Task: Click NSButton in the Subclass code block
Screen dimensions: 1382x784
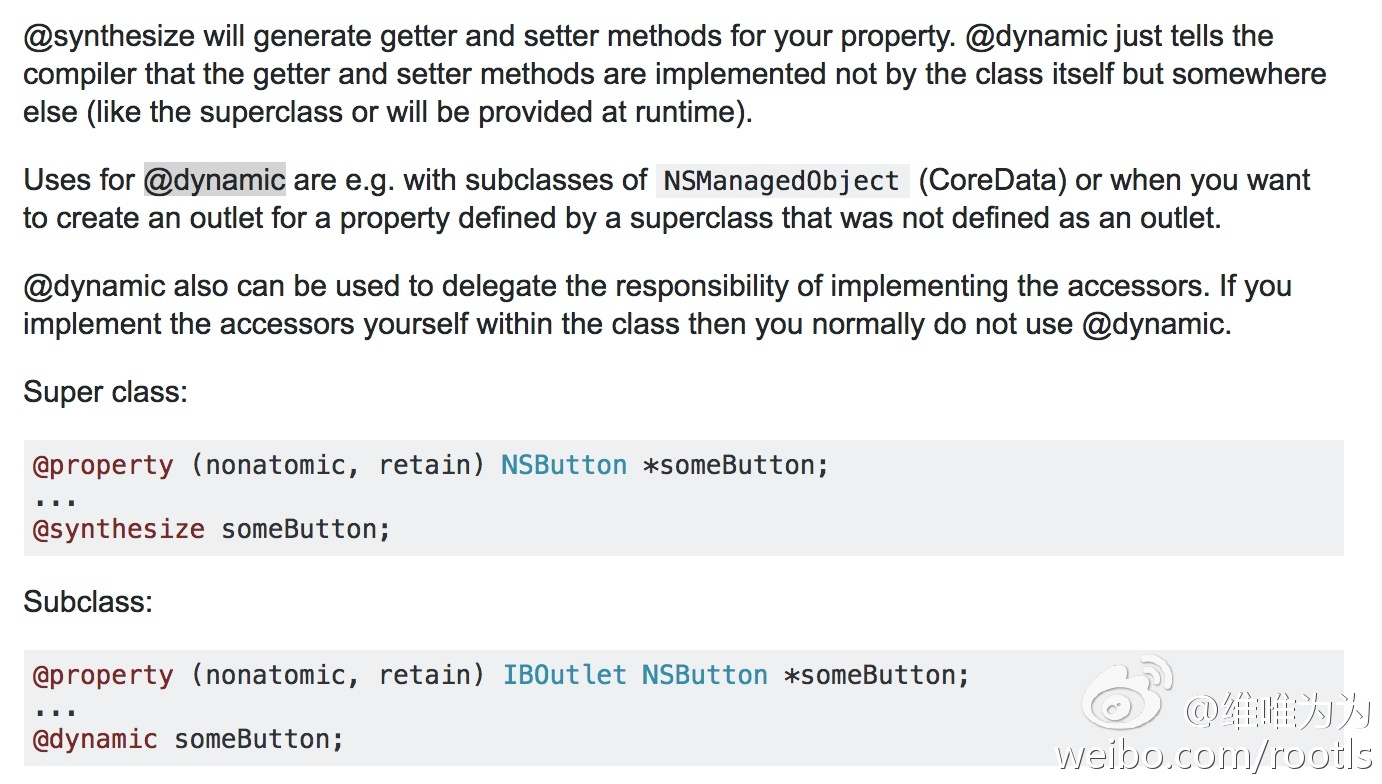Action: (704, 675)
